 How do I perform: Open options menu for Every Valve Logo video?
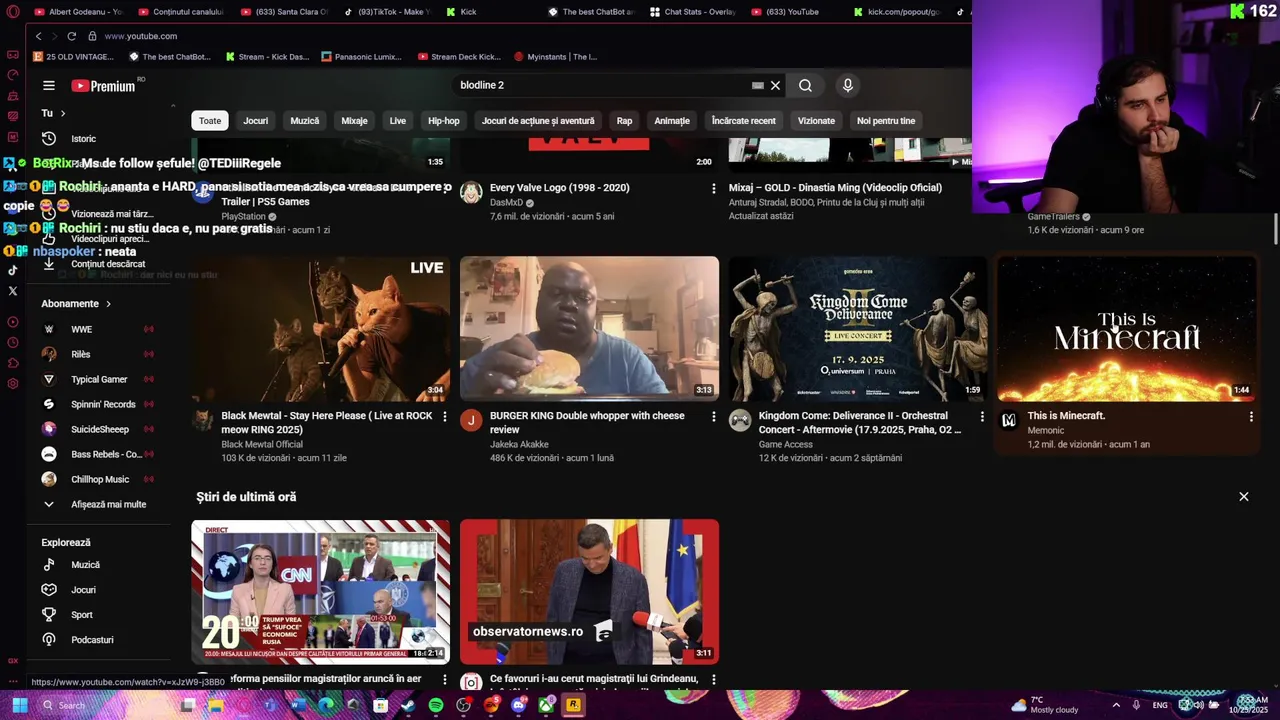tap(713, 189)
